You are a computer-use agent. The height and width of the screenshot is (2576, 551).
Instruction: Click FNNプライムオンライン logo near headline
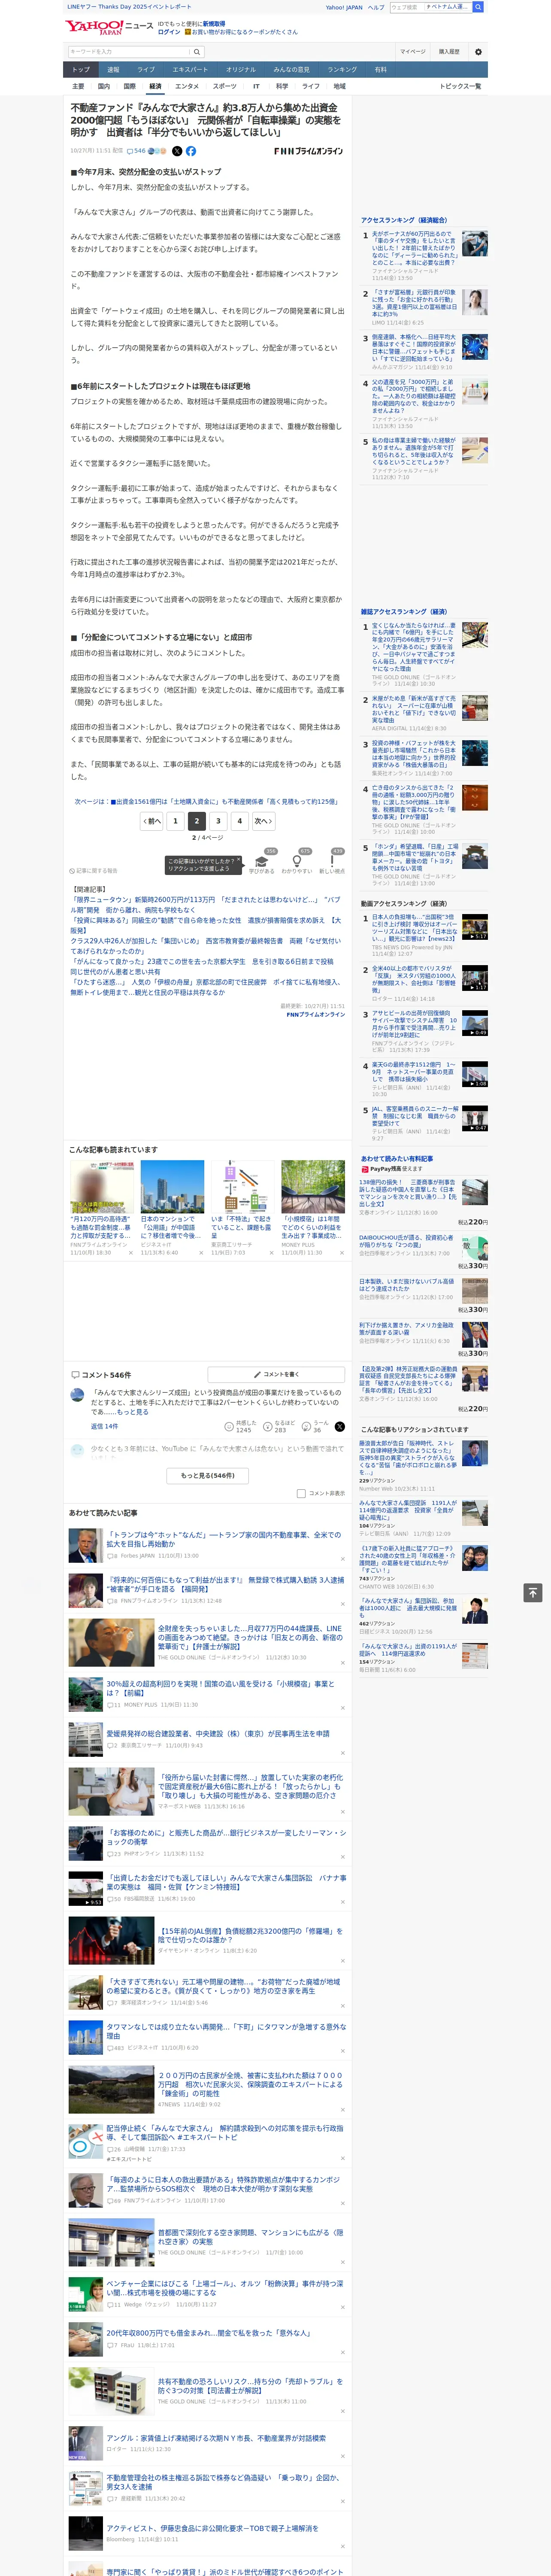(308, 151)
